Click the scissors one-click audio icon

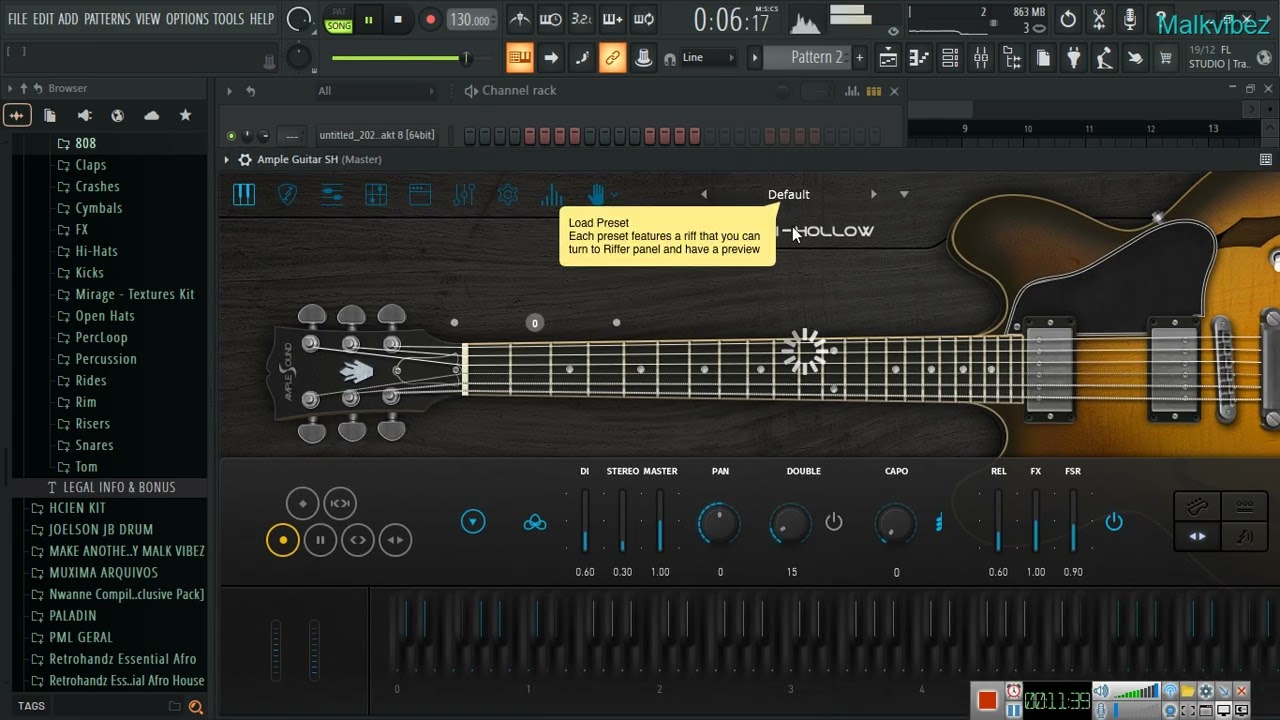(x=1099, y=19)
